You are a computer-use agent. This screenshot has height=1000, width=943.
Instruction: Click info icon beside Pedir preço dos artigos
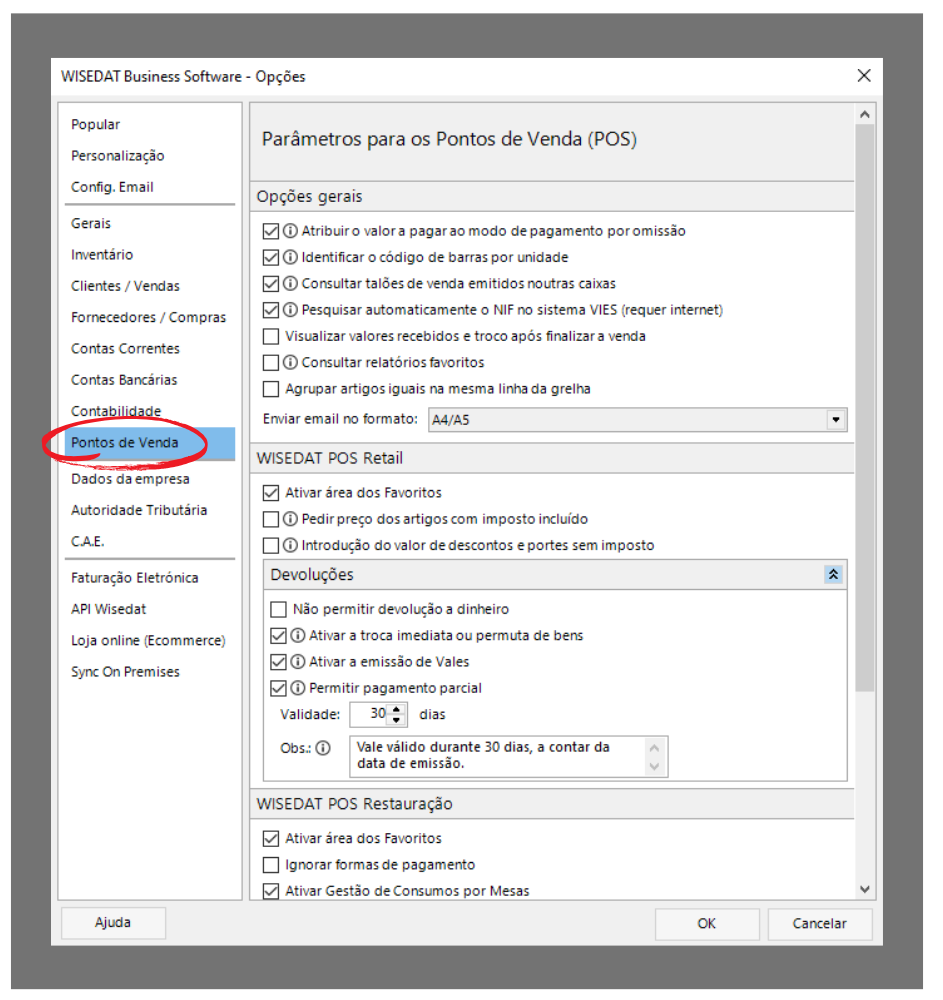point(290,519)
